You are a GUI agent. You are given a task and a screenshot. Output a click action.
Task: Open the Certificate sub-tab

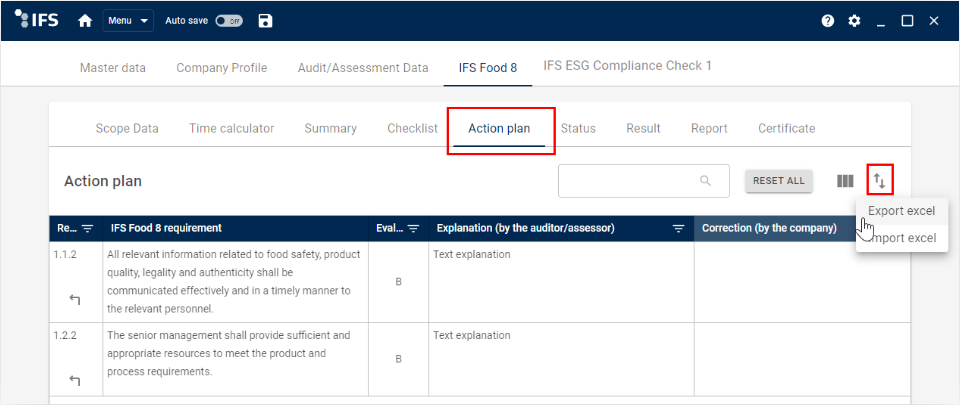[x=787, y=128]
